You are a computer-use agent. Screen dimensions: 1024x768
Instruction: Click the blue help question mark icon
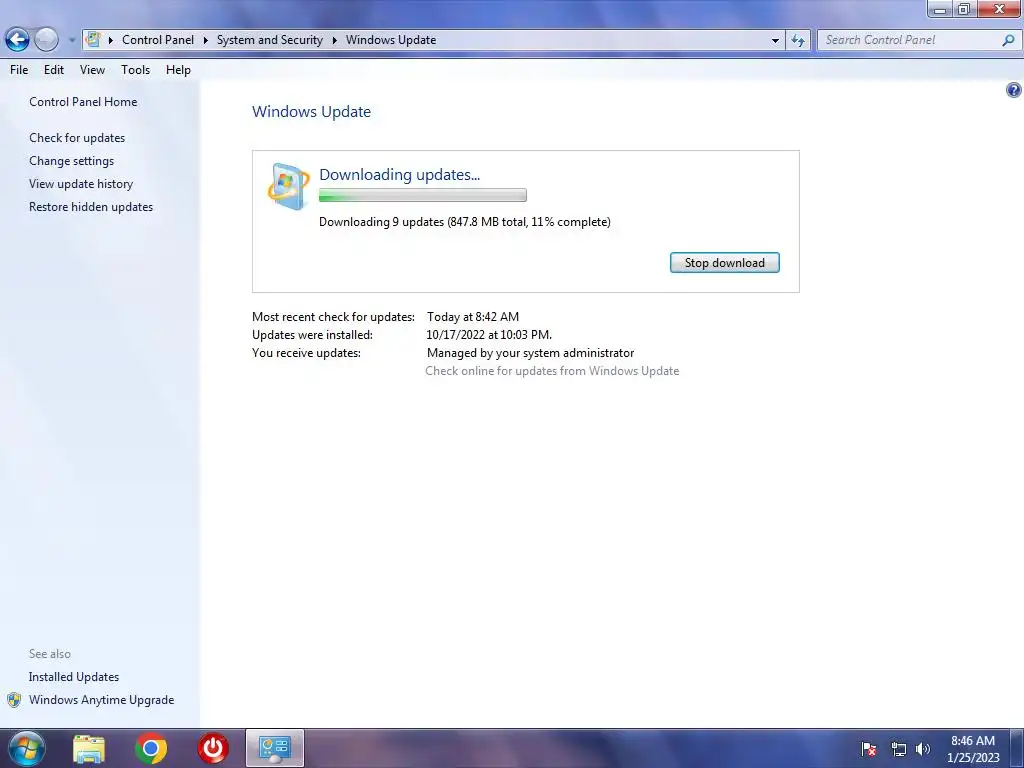point(1013,90)
